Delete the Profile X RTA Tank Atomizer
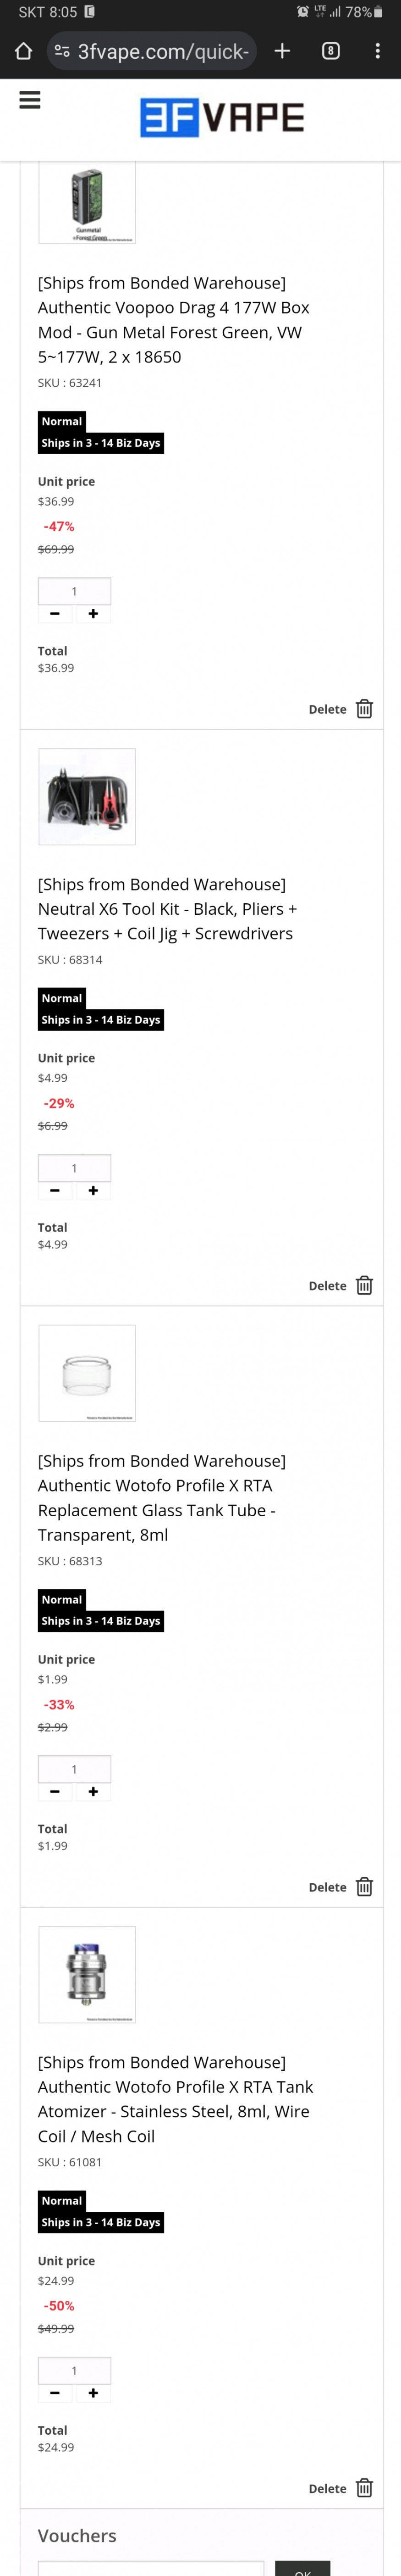401x2576 pixels. (x=364, y=2488)
